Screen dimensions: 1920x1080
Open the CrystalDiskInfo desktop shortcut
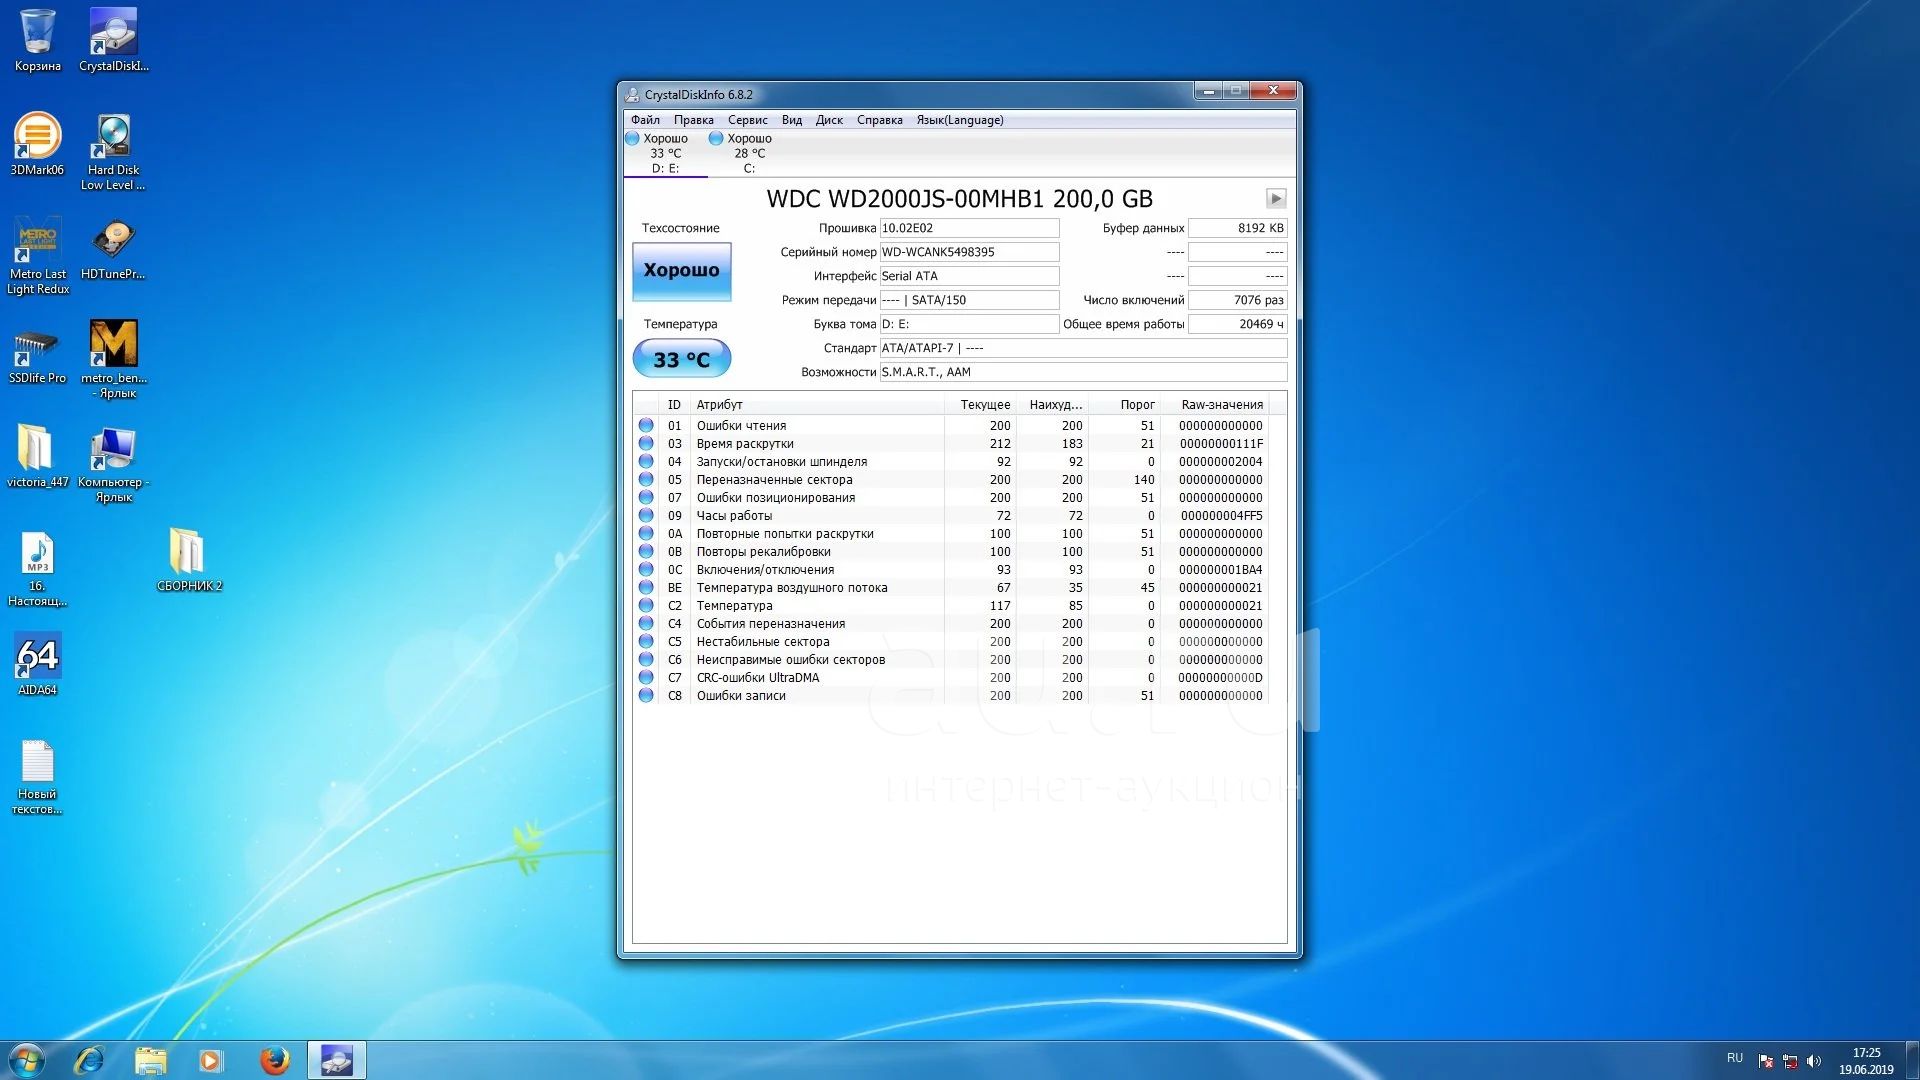(114, 40)
